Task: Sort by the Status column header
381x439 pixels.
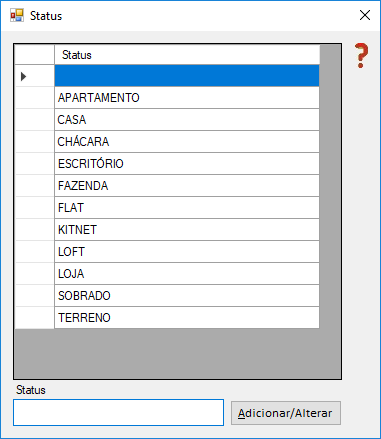Action: 187,55
